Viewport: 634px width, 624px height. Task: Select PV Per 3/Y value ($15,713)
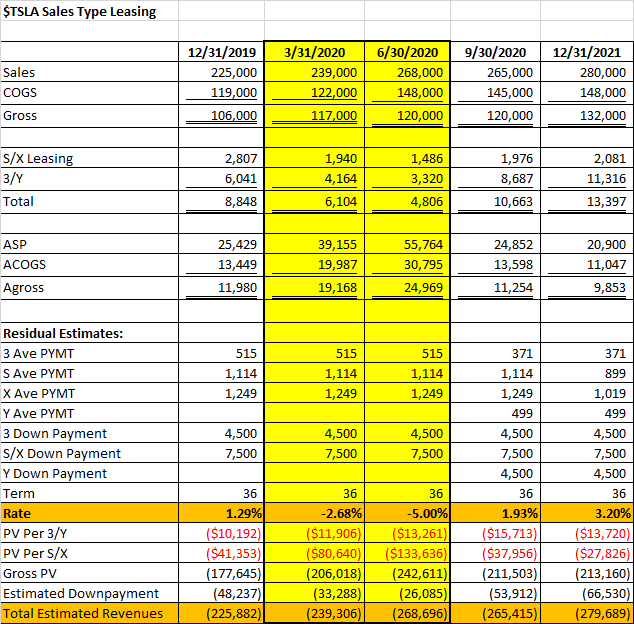(x=510, y=534)
